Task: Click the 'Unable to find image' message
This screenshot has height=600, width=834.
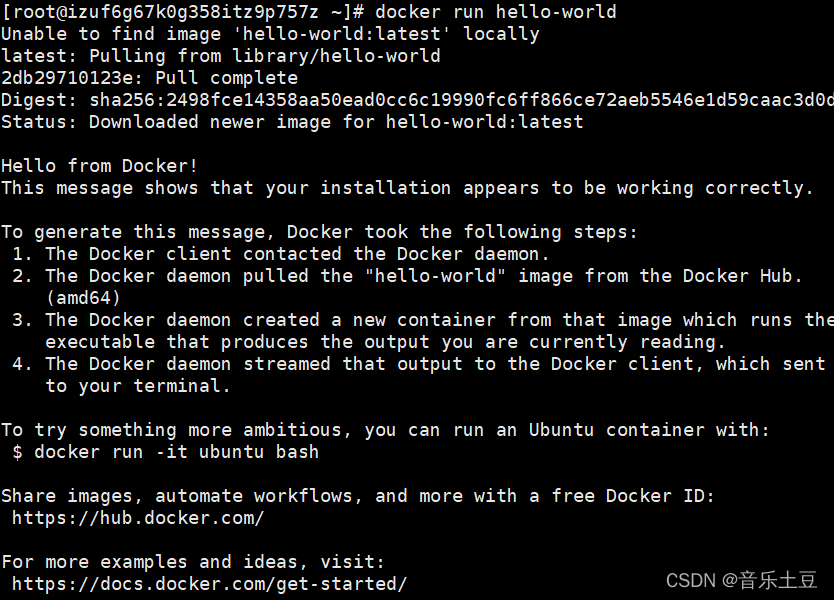Action: click(270, 34)
